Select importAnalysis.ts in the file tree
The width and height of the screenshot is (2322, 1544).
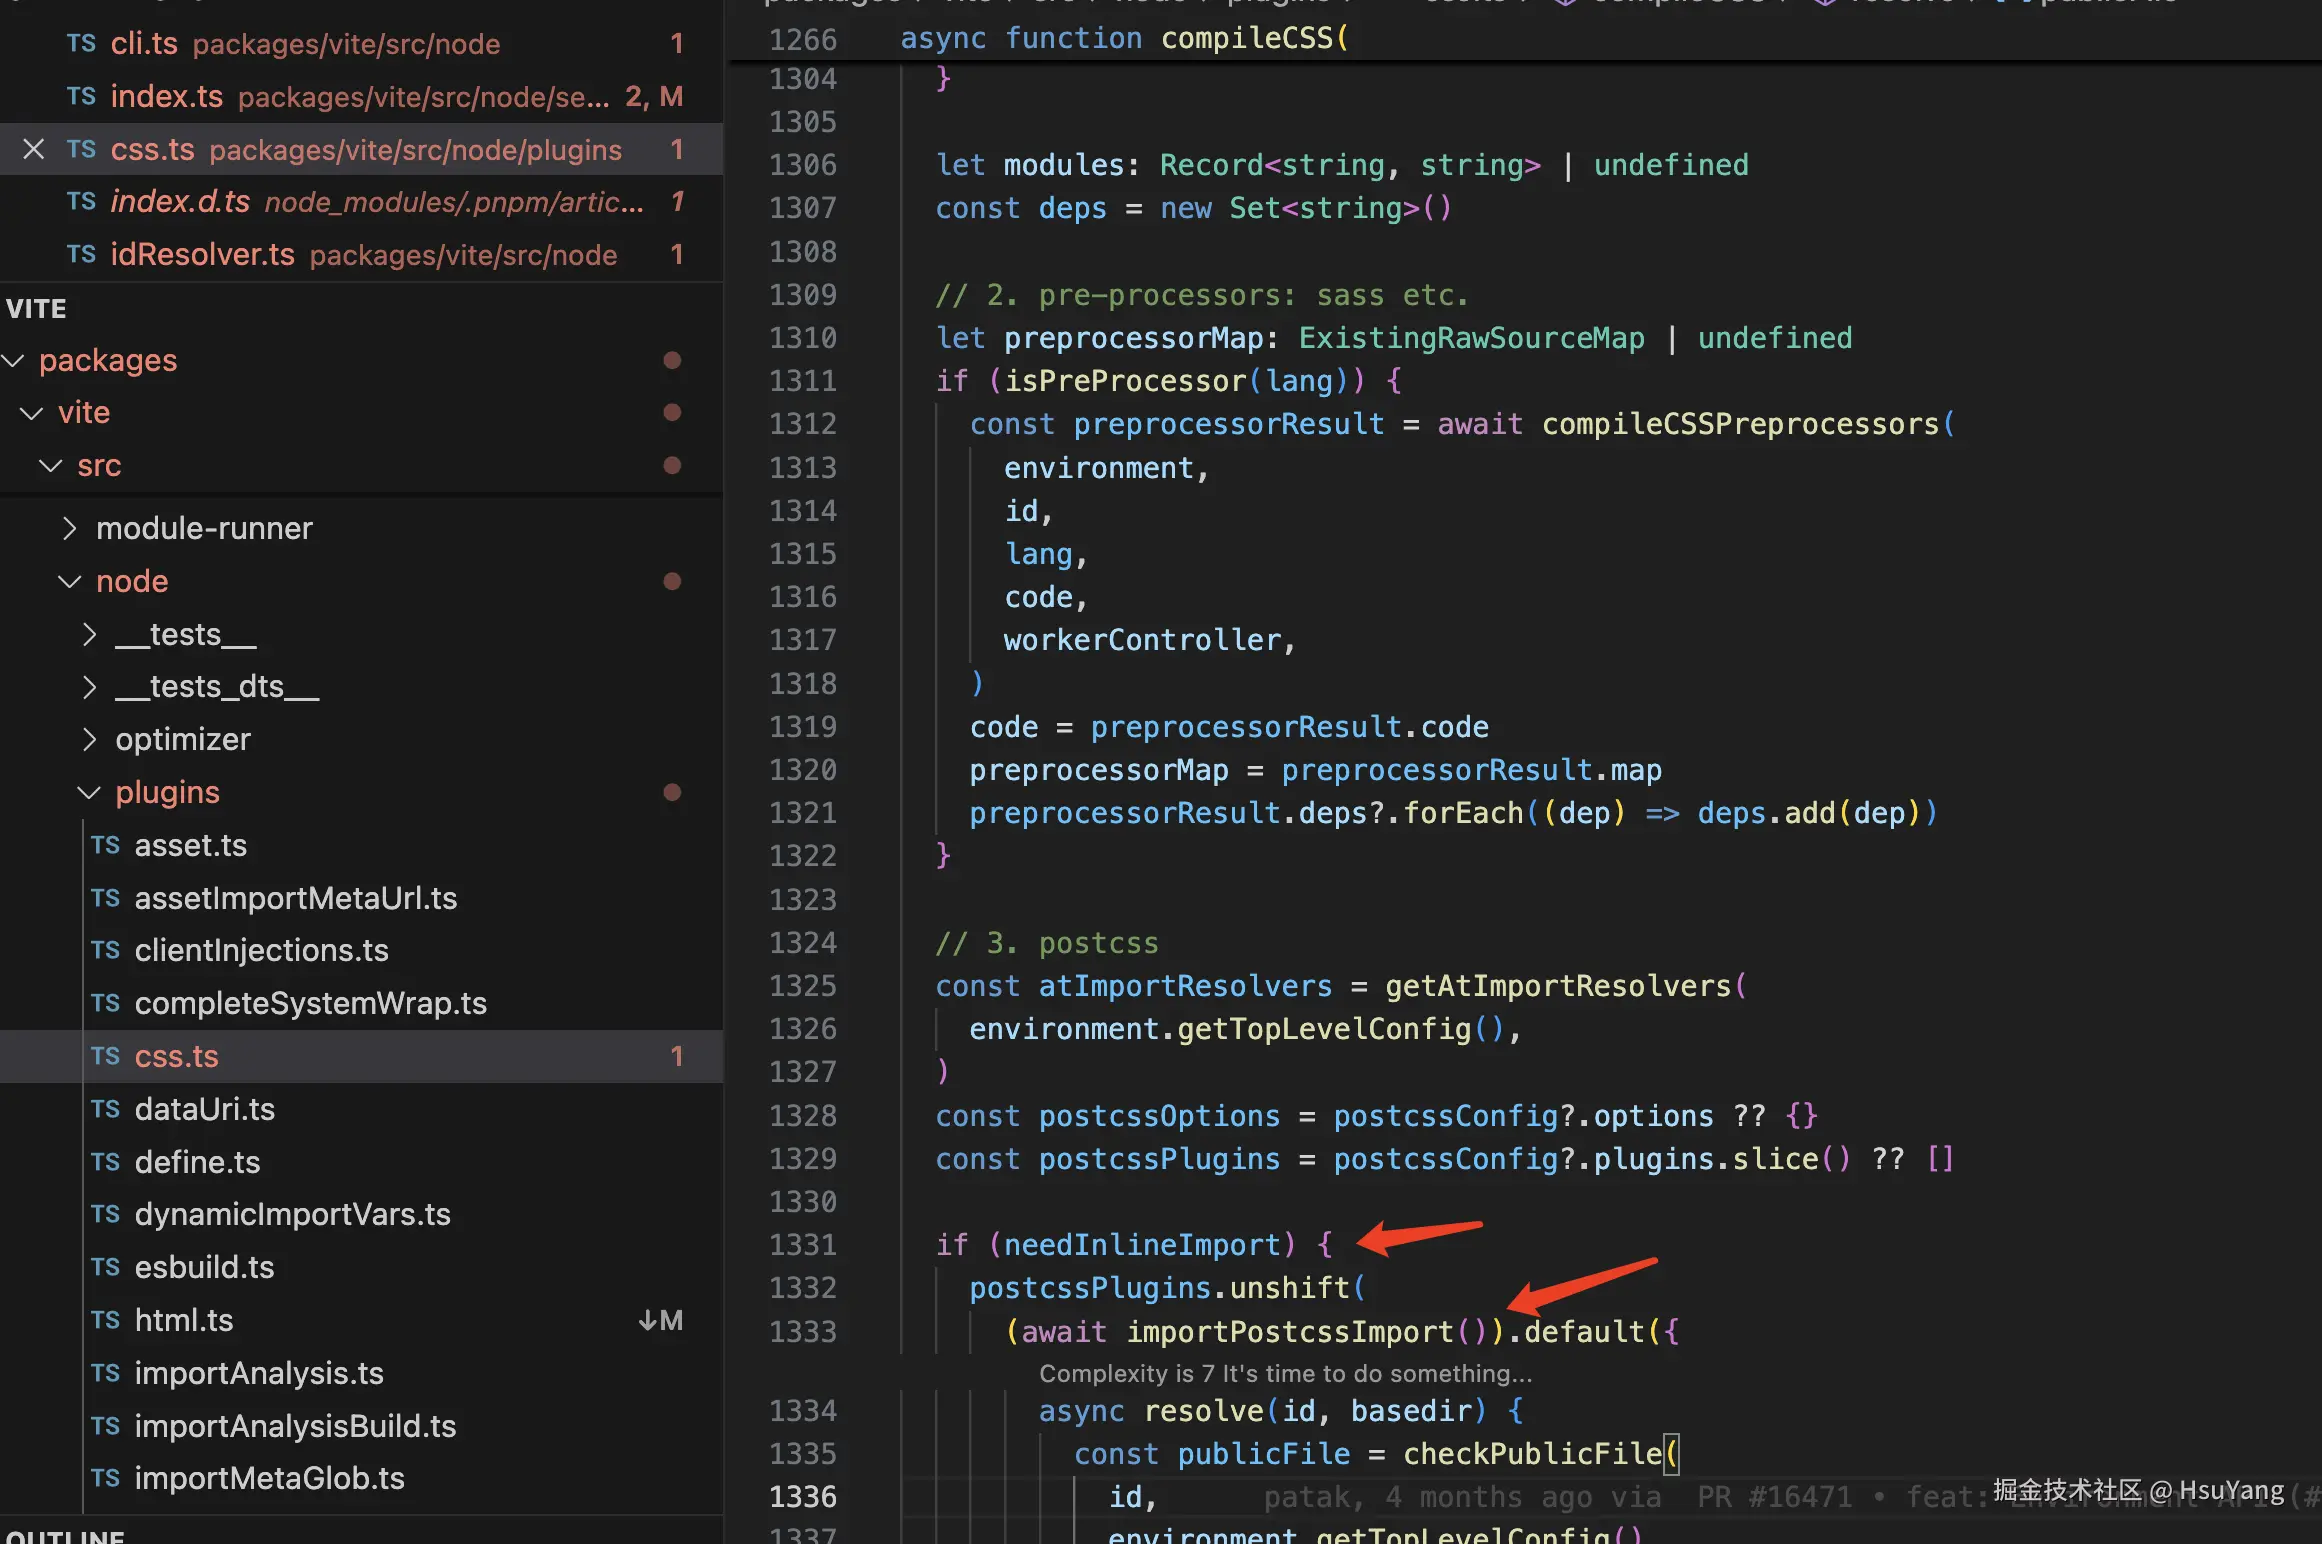[x=259, y=1374]
